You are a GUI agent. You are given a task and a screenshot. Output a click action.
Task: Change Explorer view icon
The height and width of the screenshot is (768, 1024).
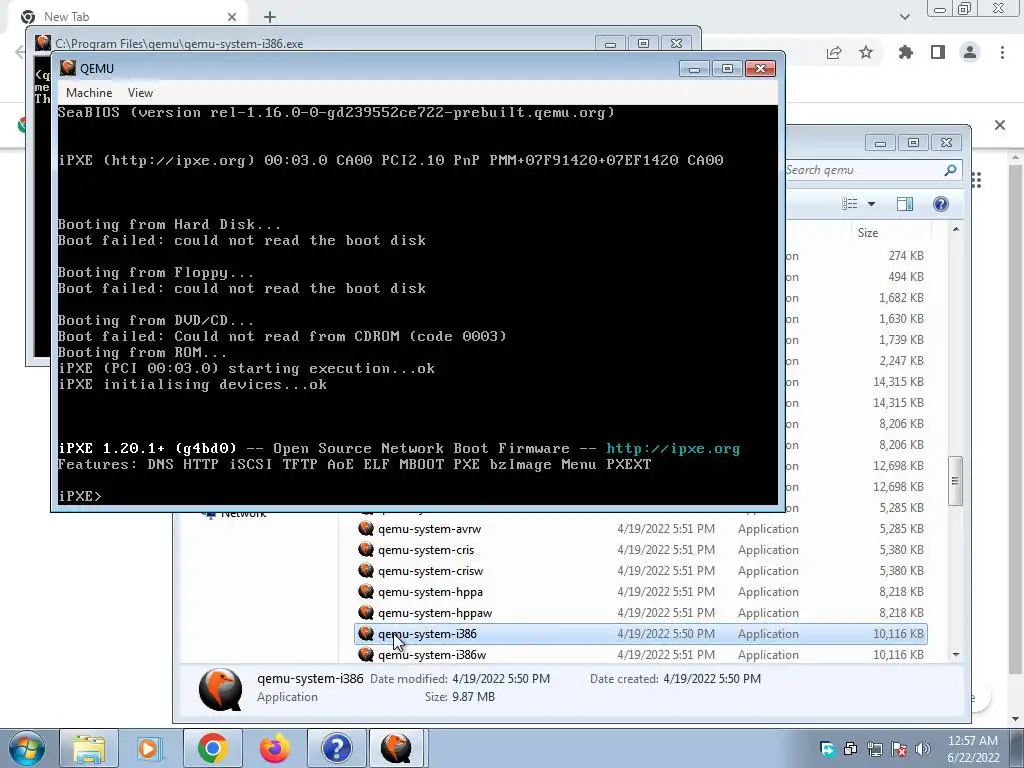point(850,204)
